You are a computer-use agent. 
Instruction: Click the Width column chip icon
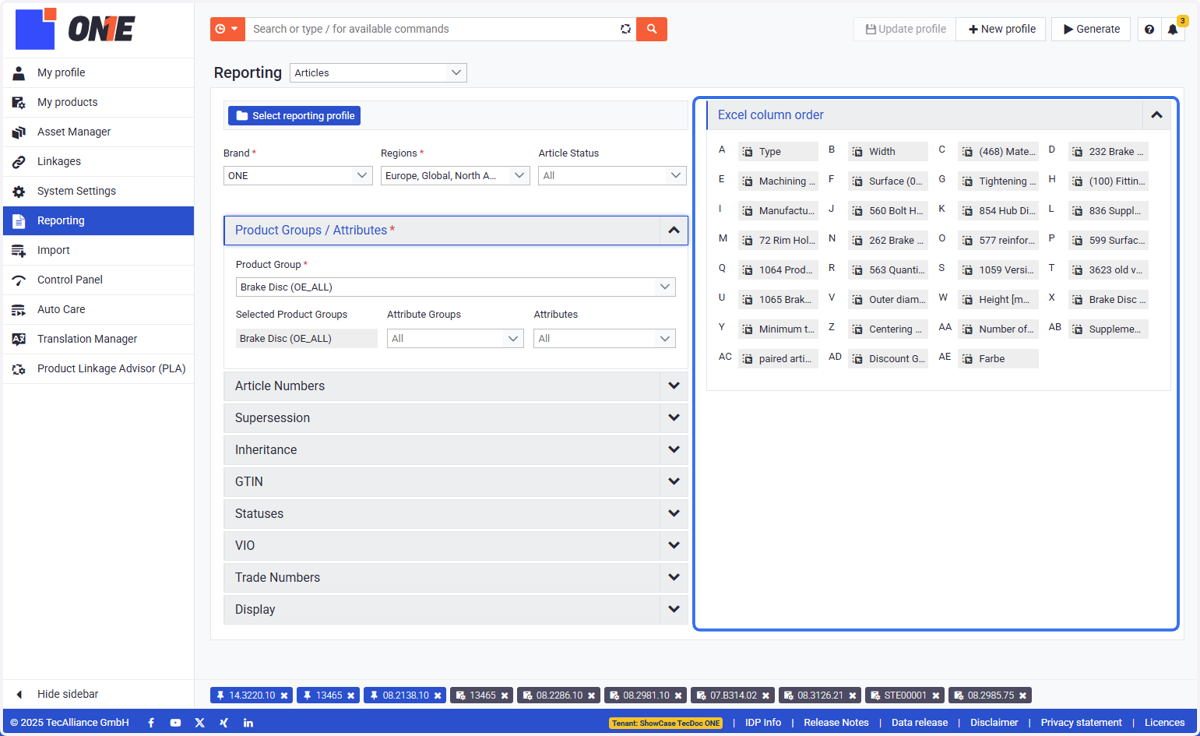click(x=857, y=152)
